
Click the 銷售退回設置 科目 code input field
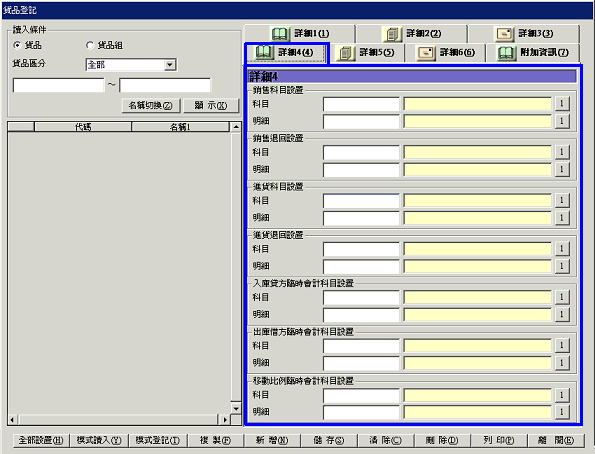(361, 152)
